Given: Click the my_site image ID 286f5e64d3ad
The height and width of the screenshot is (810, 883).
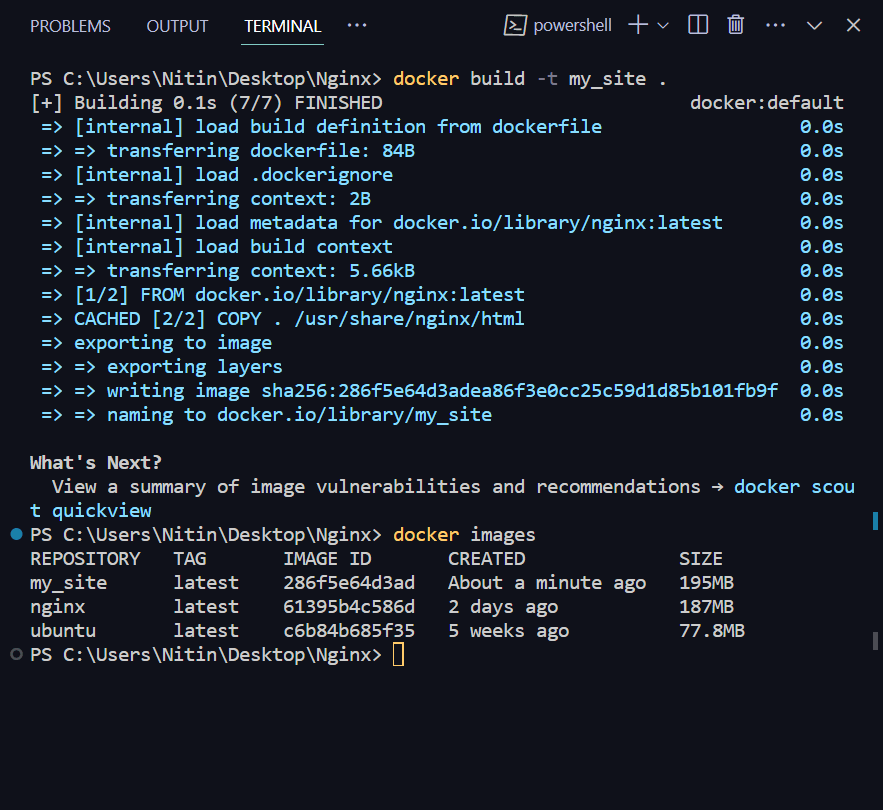Looking at the screenshot, I should coord(349,583).
